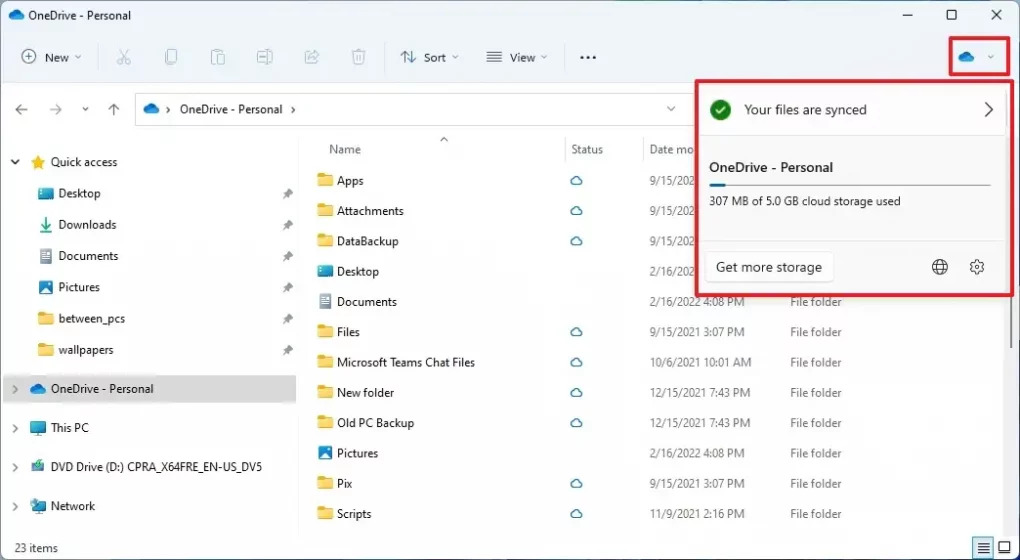Sort by the Status column header
This screenshot has height=560, width=1020.
click(587, 149)
